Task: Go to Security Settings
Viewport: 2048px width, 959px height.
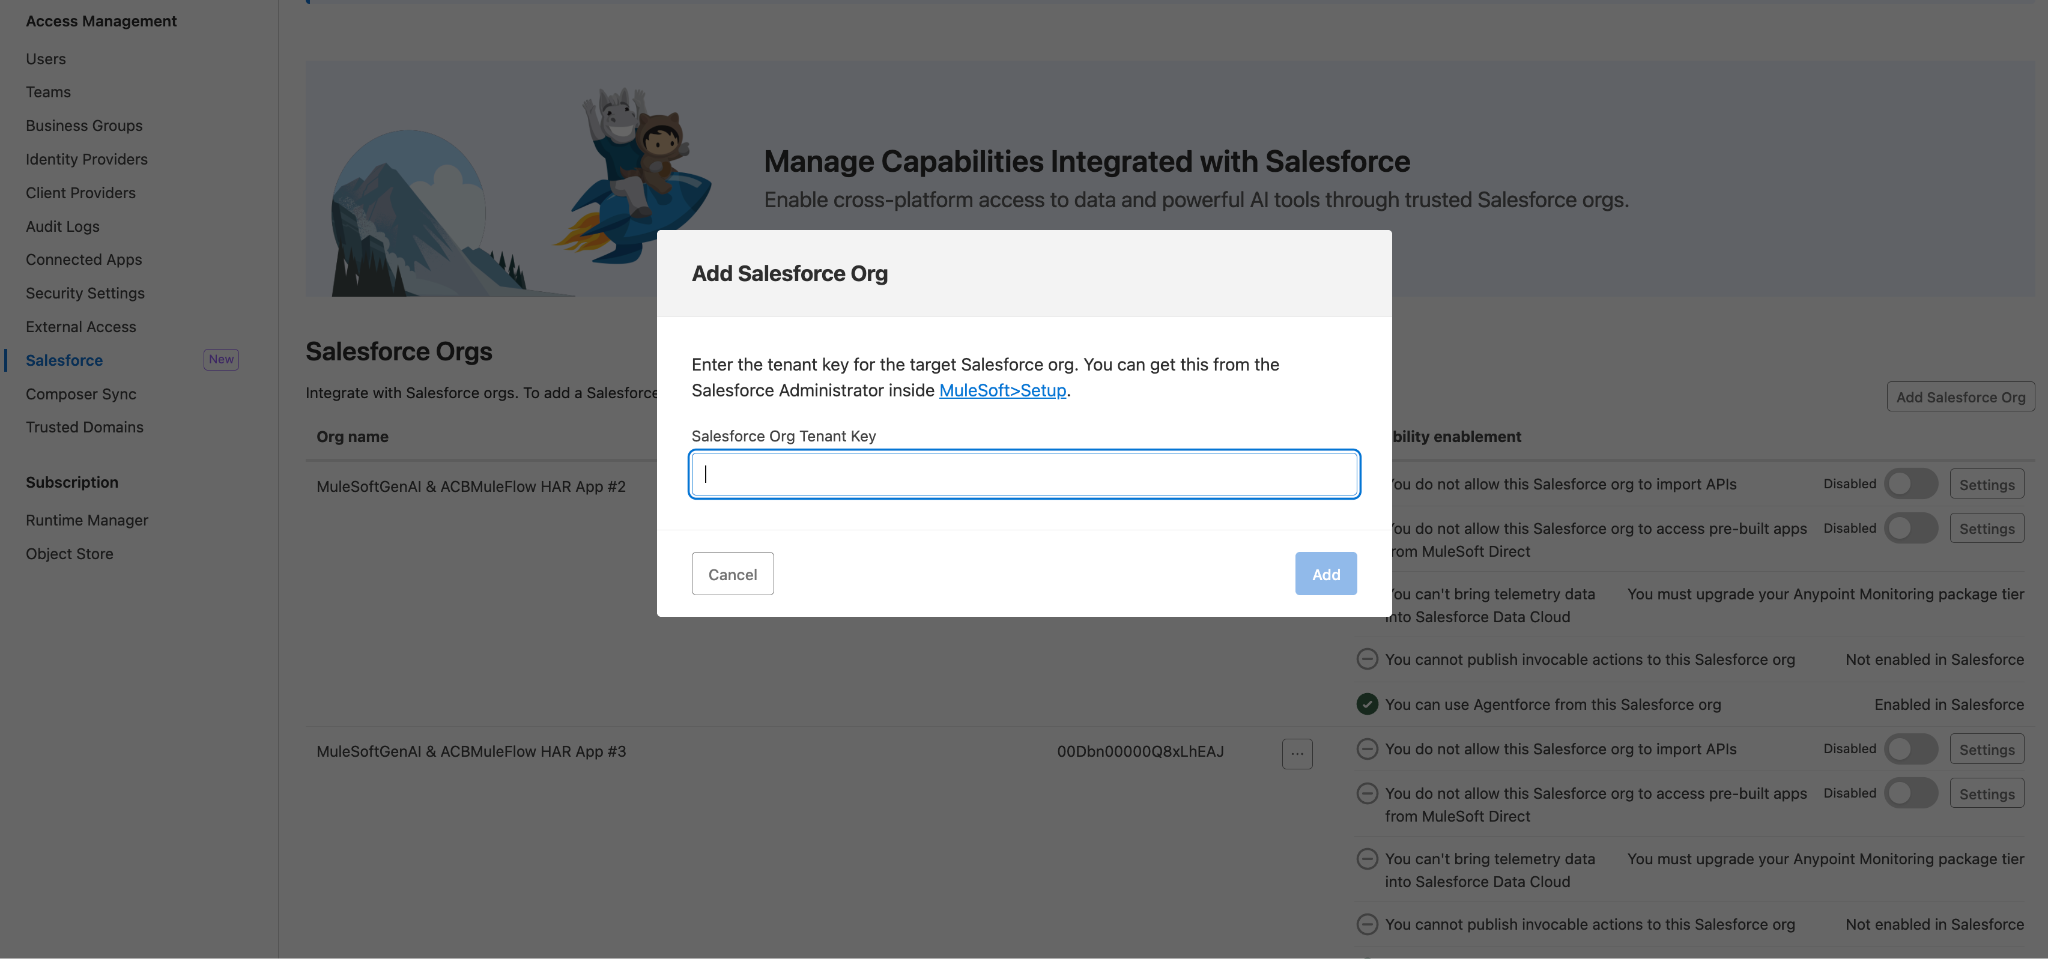Action: pyautogui.click(x=85, y=293)
